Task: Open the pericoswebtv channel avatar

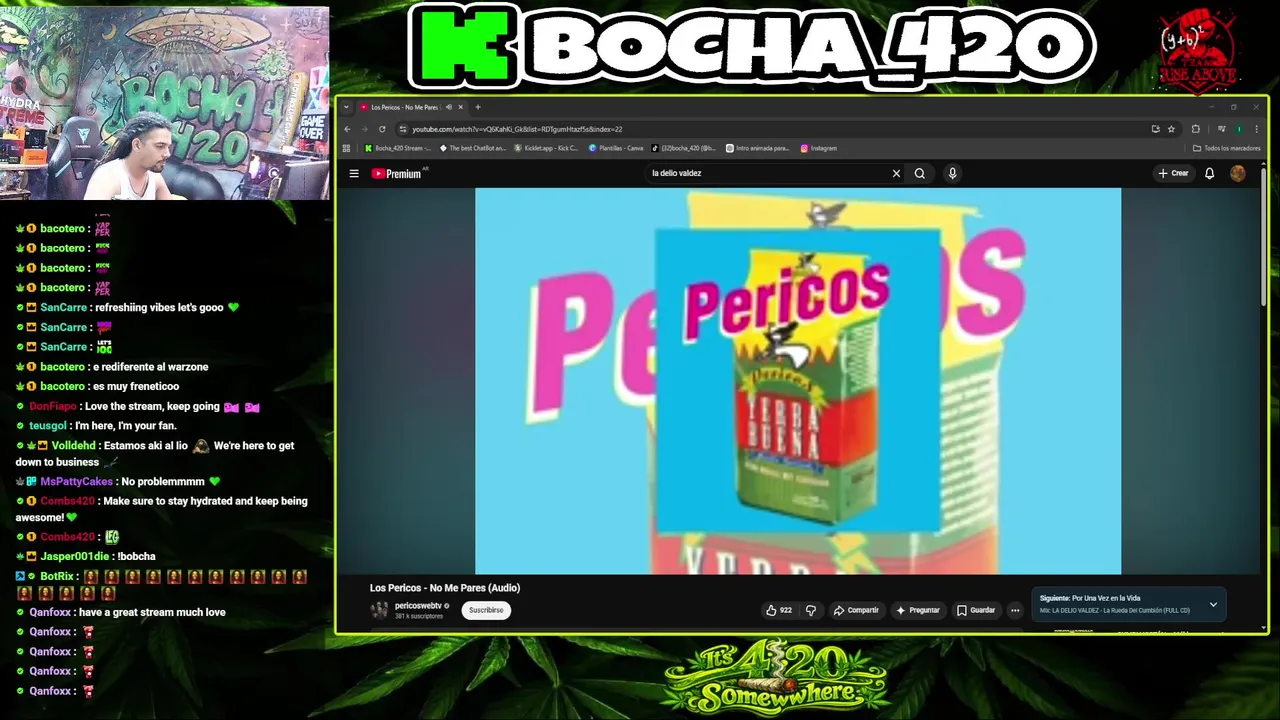Action: click(379, 610)
